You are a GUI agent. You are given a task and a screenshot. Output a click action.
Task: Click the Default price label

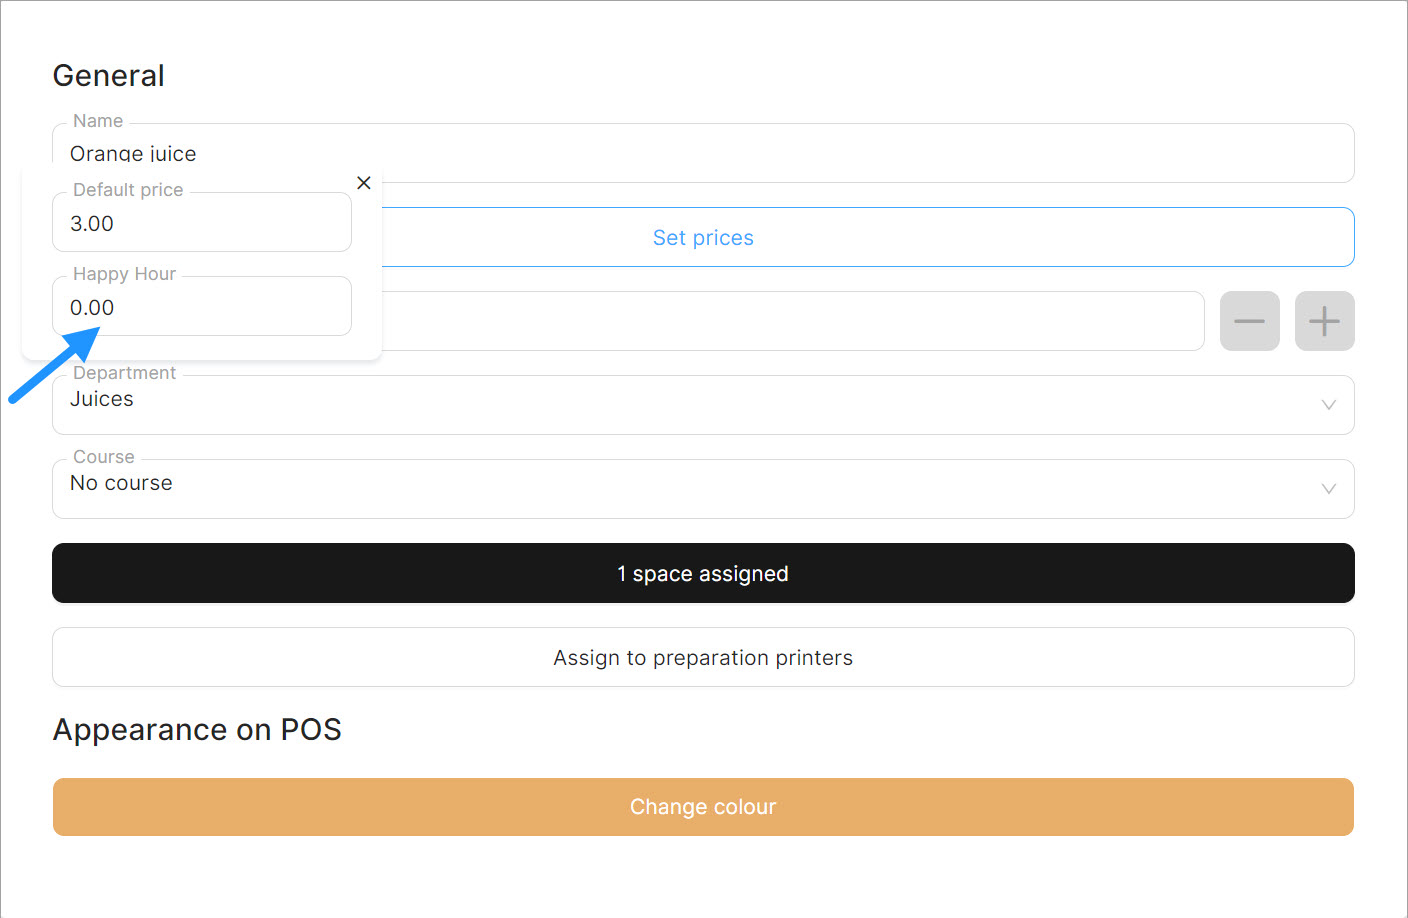tap(128, 190)
